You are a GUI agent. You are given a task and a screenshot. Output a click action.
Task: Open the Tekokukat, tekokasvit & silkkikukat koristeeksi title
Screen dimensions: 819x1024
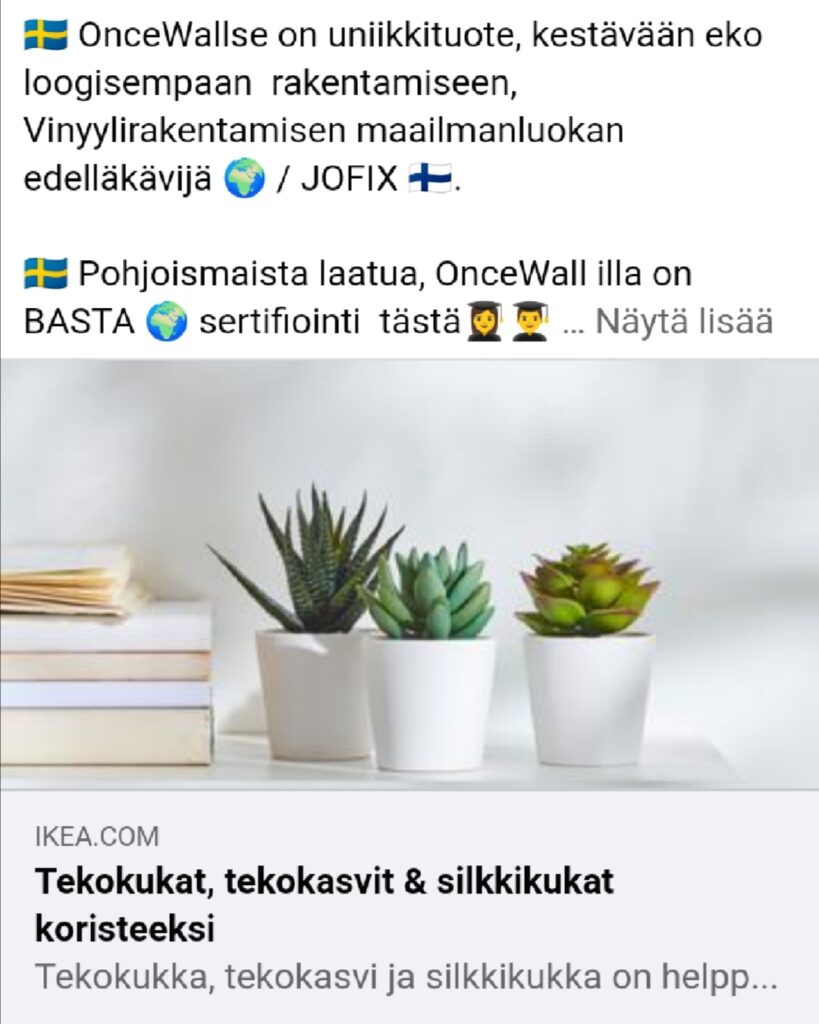coord(324,904)
